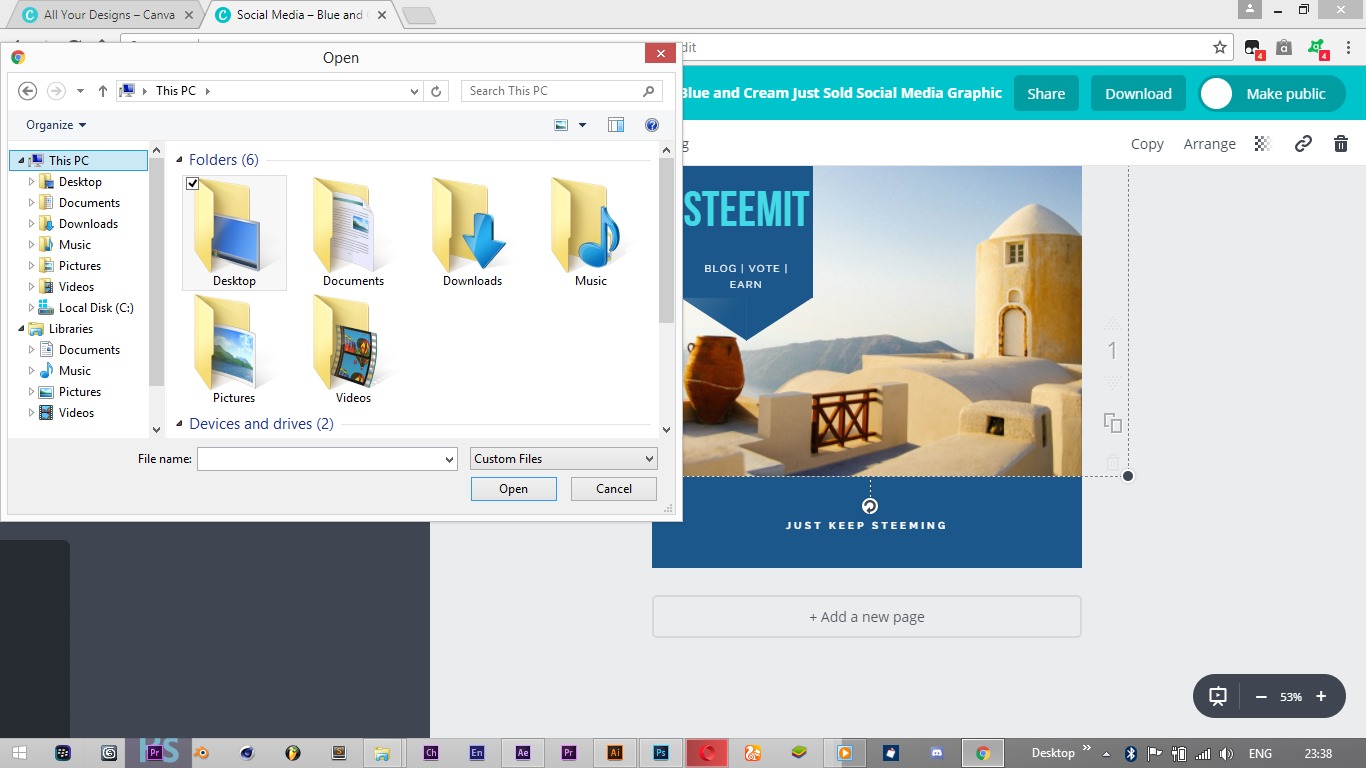Click the rotate handle above Just Keep Steeming

870,506
